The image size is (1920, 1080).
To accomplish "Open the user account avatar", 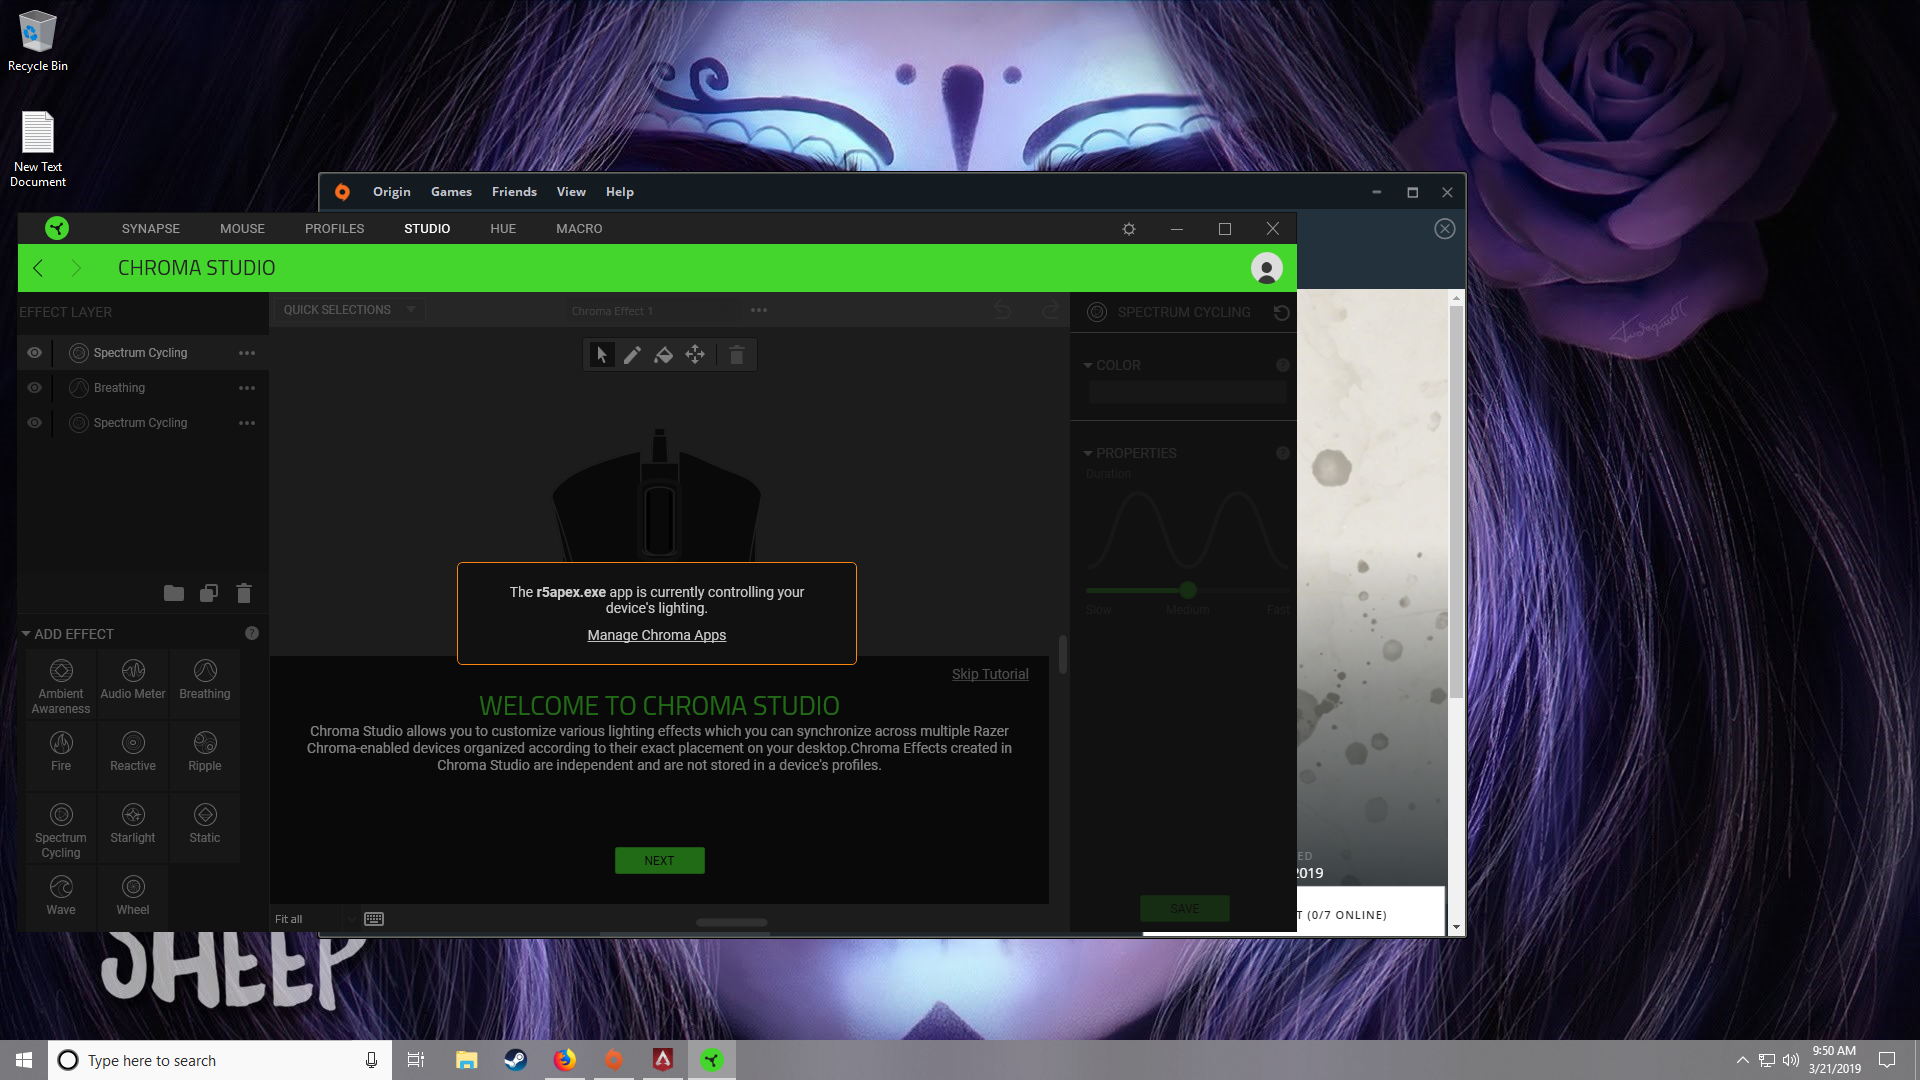I will point(1267,268).
